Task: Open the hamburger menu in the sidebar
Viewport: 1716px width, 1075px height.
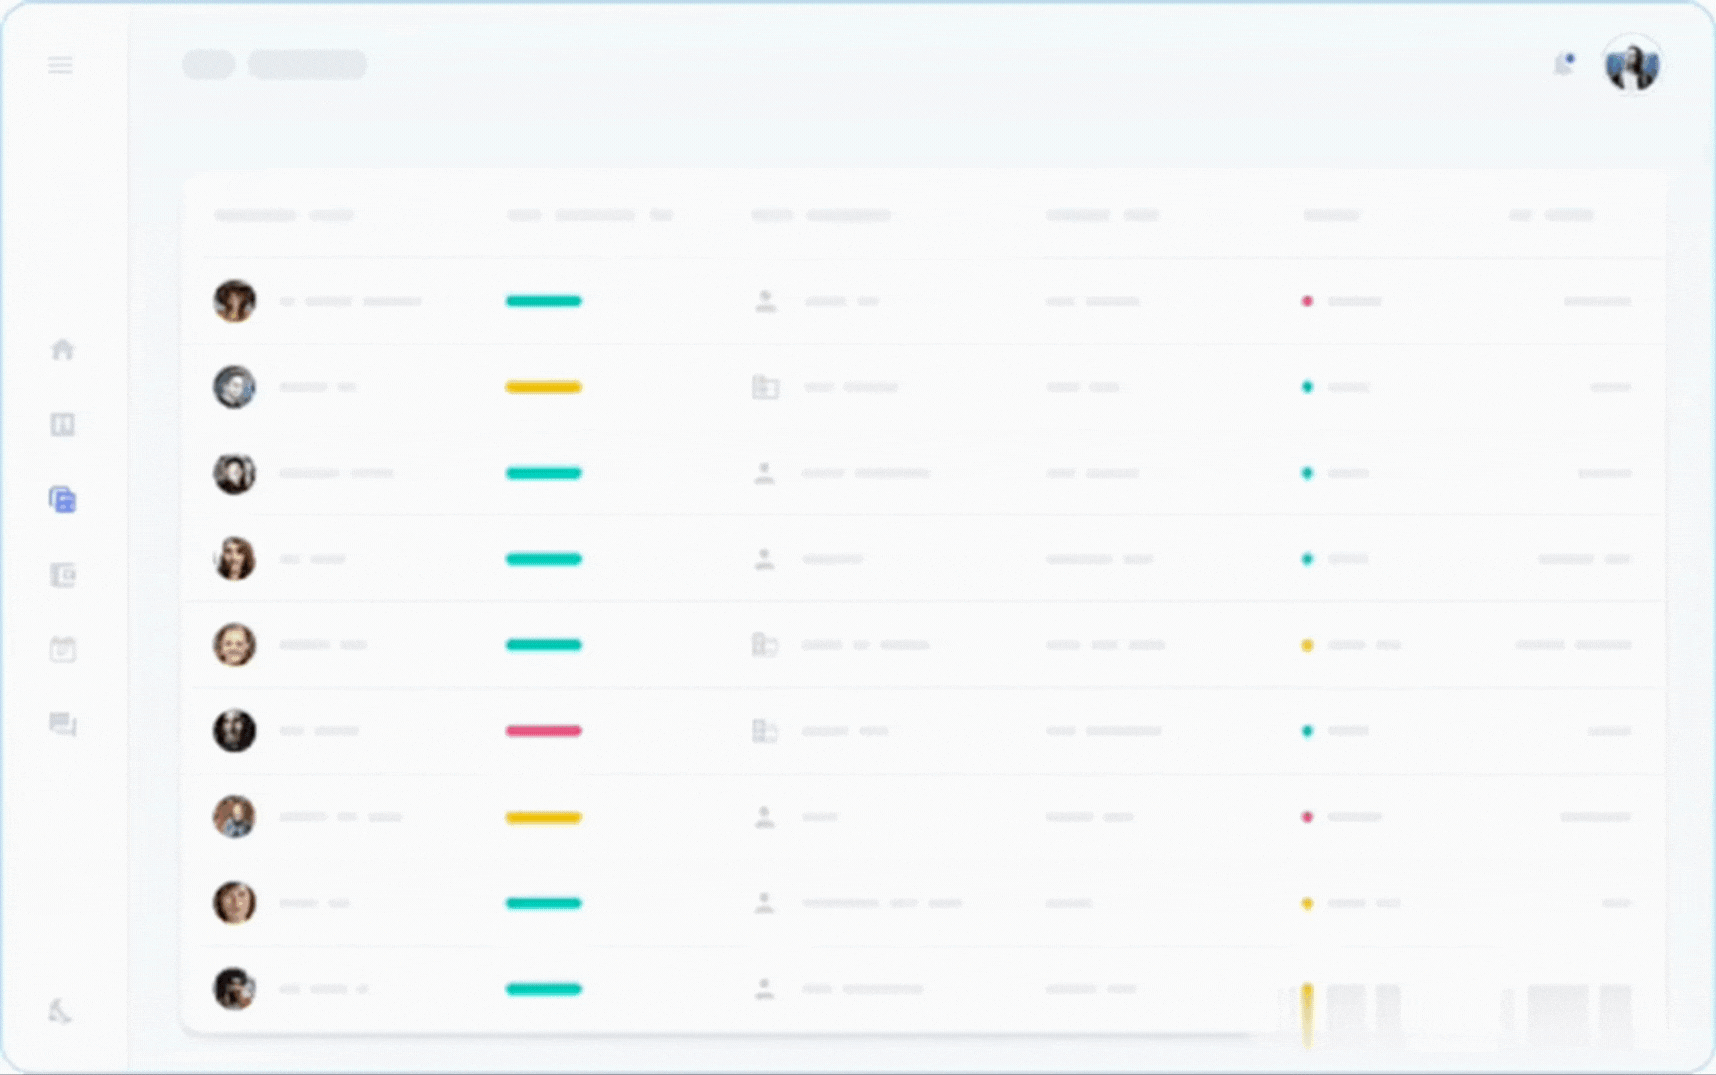Action: (x=60, y=66)
